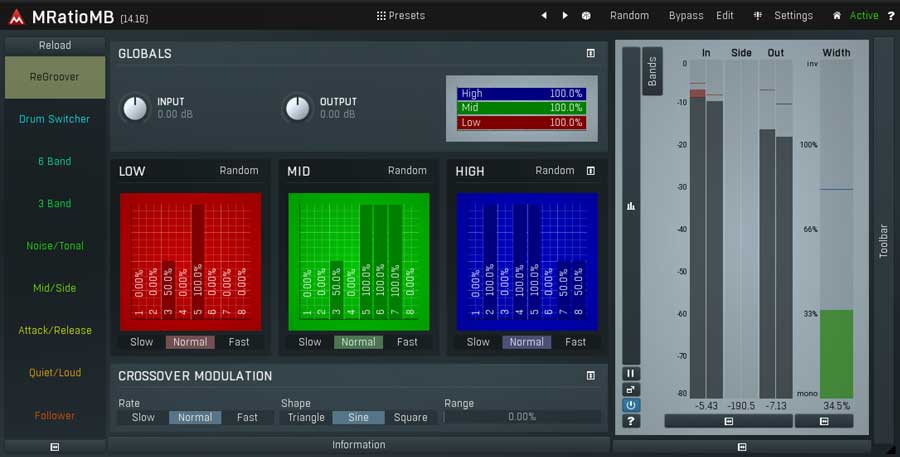
Task: Toggle Bypass in the top bar
Action: click(x=686, y=16)
